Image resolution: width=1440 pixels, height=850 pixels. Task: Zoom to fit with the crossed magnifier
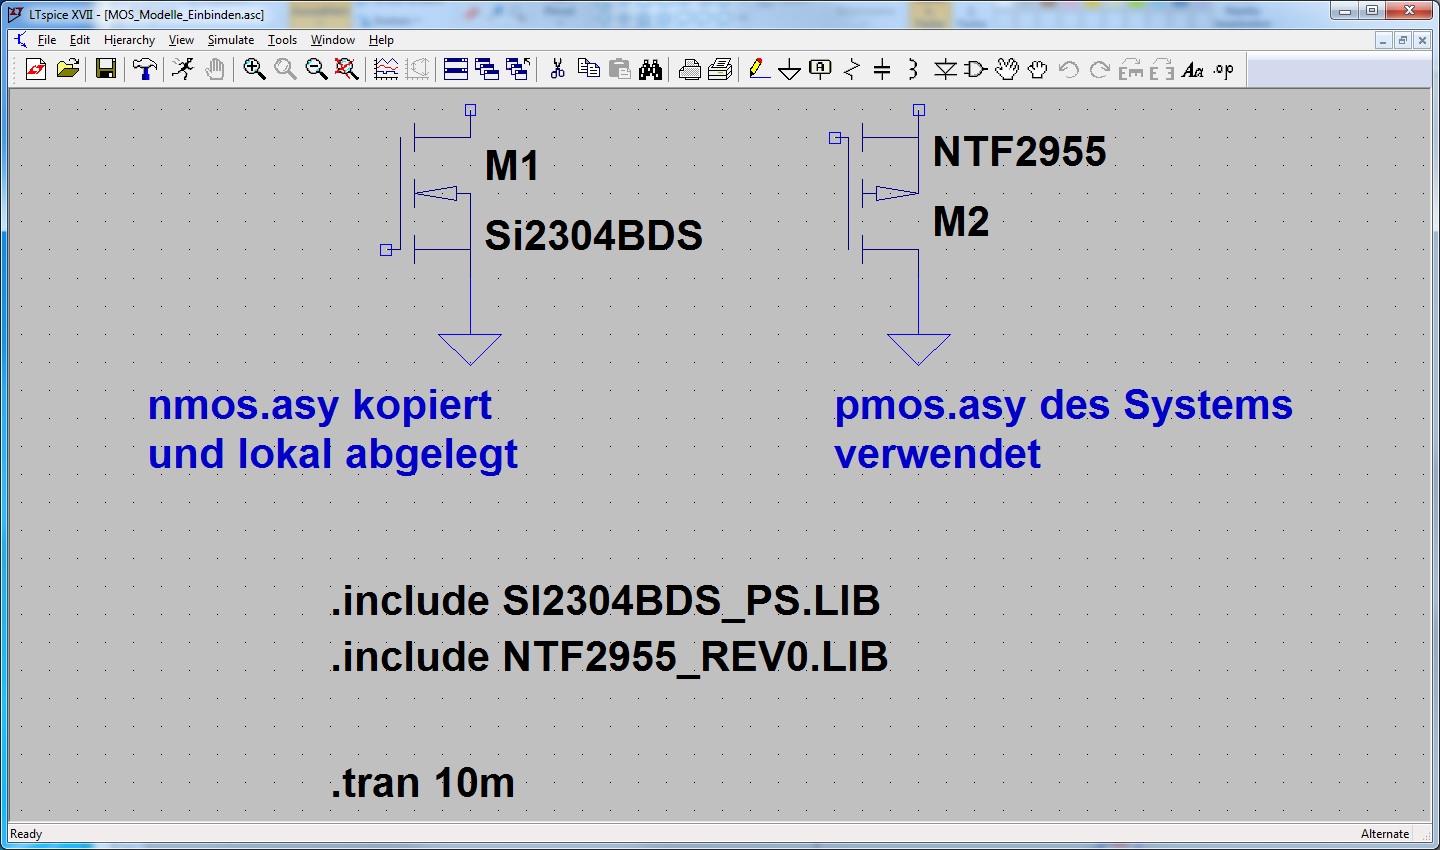pyautogui.click(x=346, y=69)
